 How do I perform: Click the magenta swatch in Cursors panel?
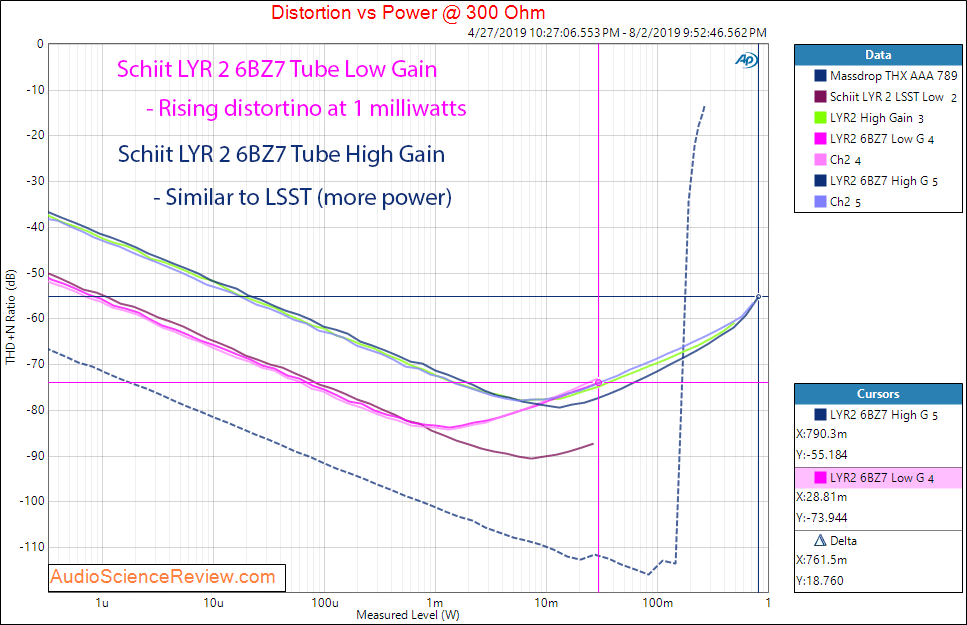click(820, 478)
